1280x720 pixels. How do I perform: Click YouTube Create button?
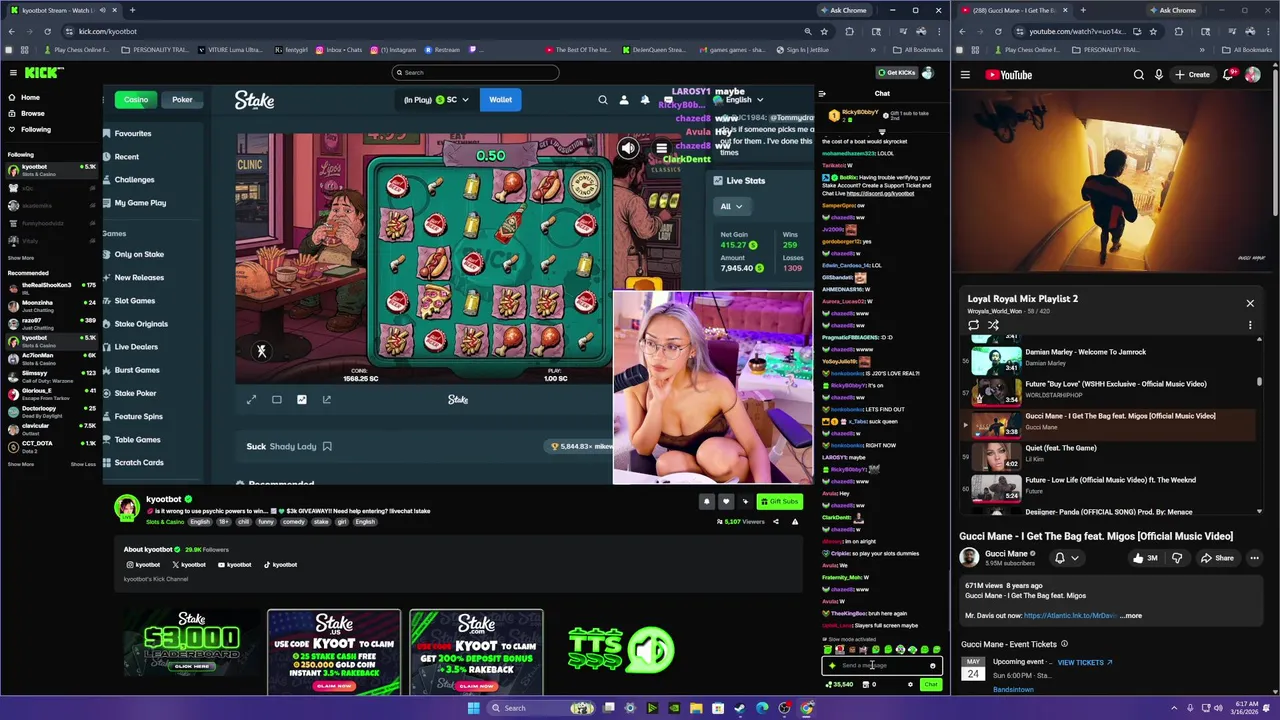1193,75
